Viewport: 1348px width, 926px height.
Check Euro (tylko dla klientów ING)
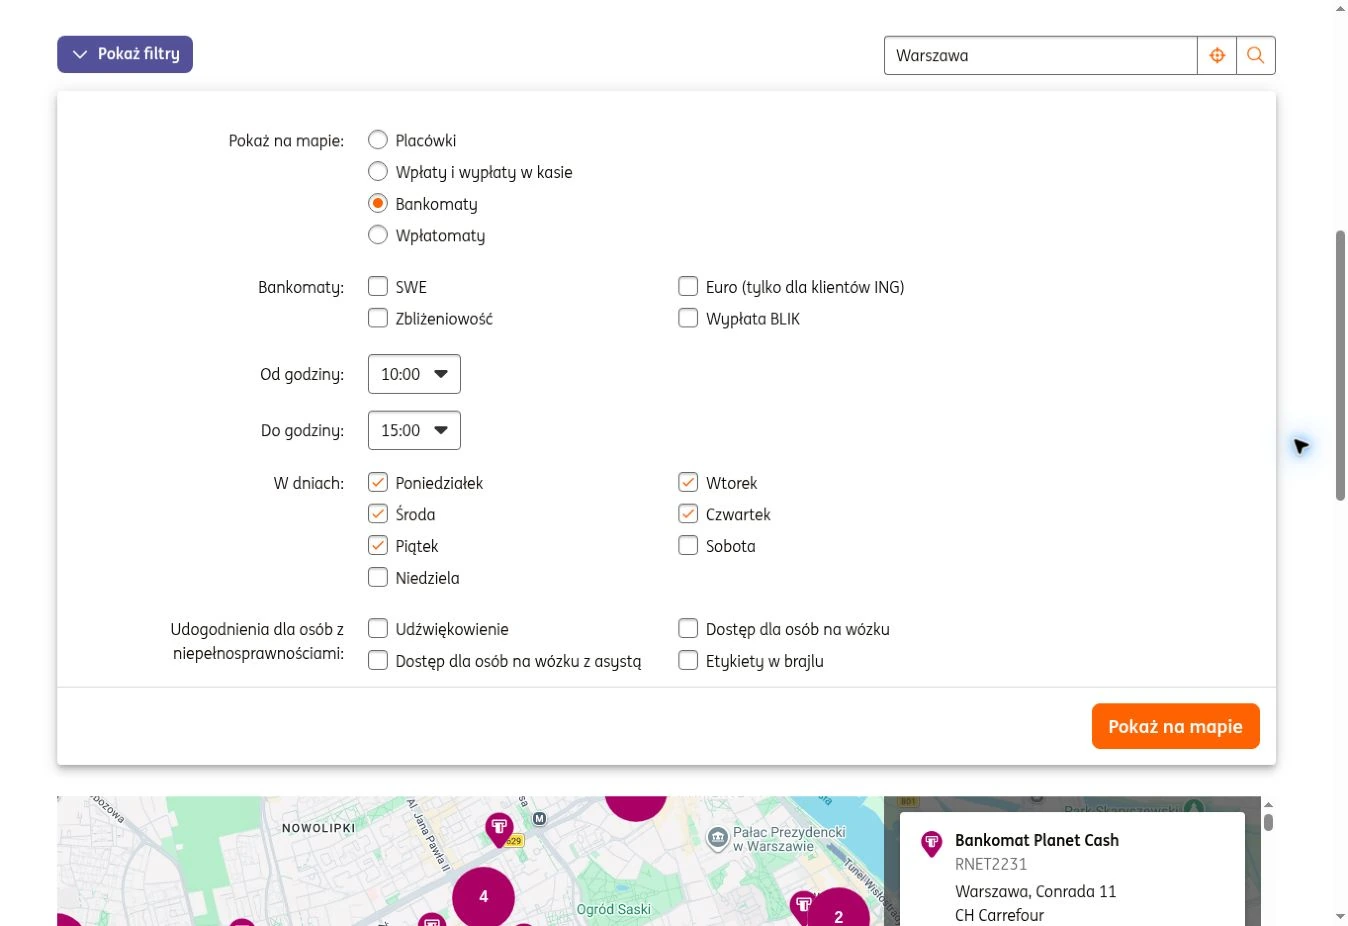[x=688, y=287]
